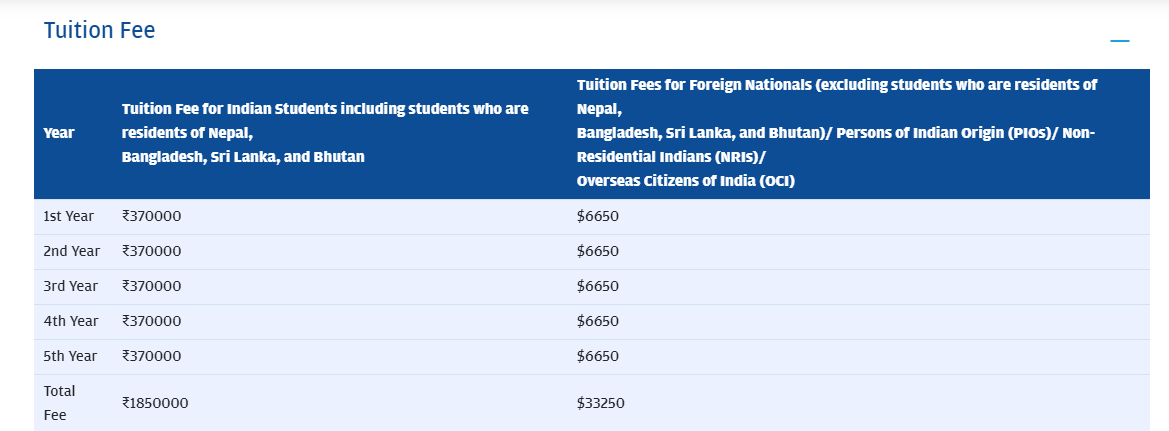Click the 5th Year ₹370000 cell
The height and width of the screenshot is (431, 1169).
[152, 356]
